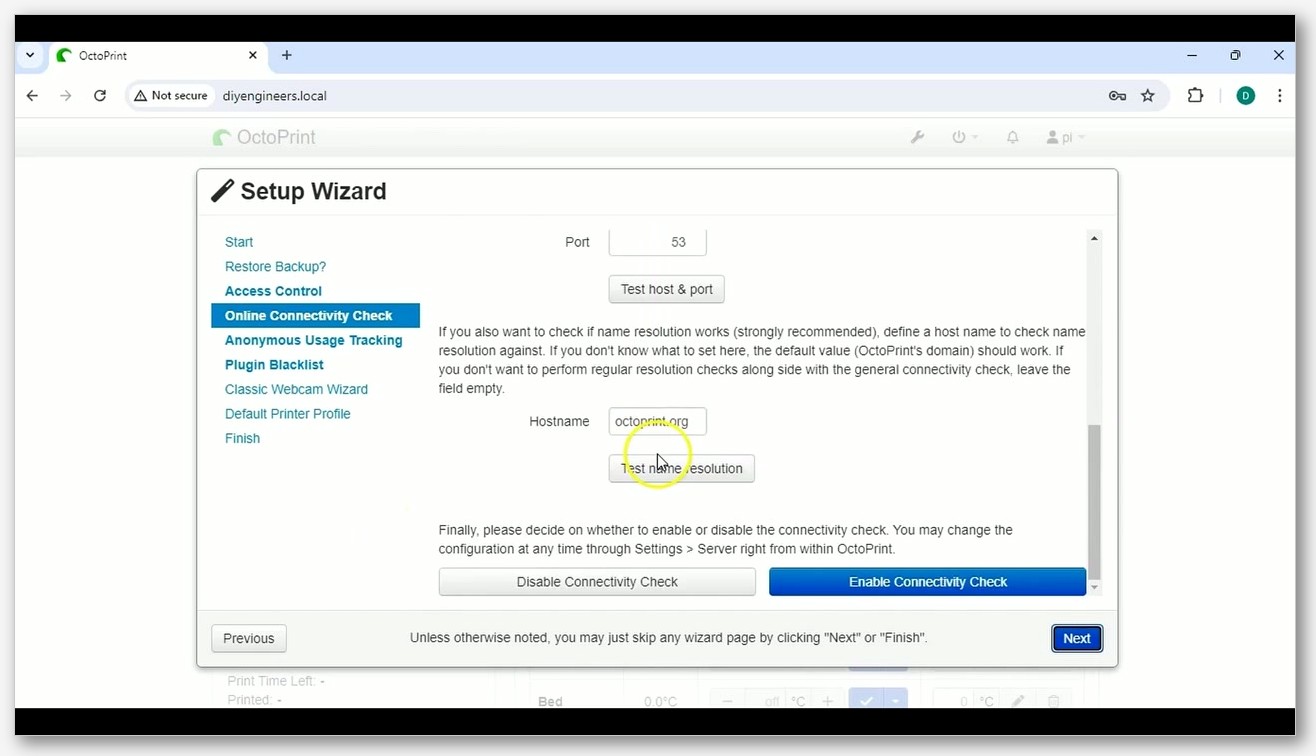Viewport: 1316px width, 756px height.
Task: Click the Setup Wizard pencil icon
Action: tap(223, 190)
